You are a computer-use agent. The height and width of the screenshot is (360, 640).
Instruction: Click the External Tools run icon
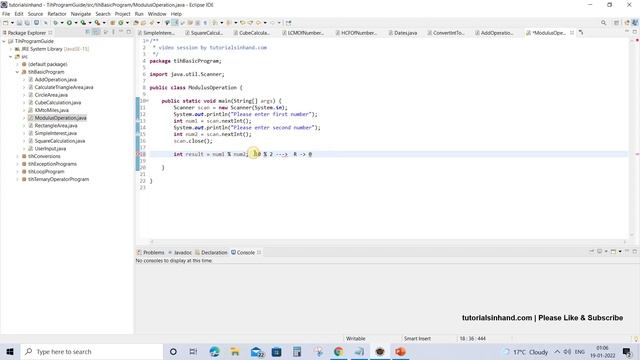[x=97, y=22]
